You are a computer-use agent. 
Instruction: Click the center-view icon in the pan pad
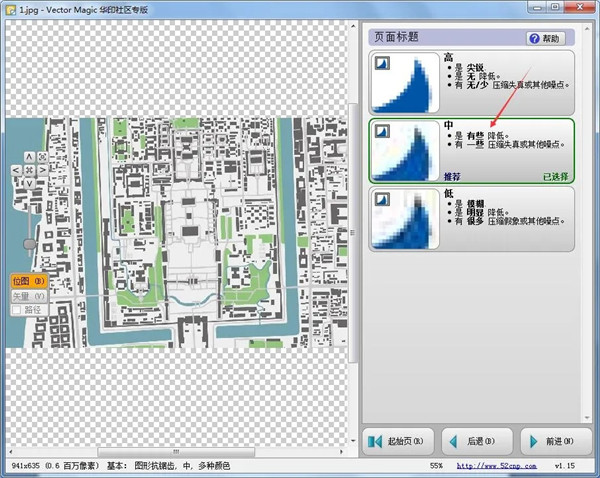[28, 168]
